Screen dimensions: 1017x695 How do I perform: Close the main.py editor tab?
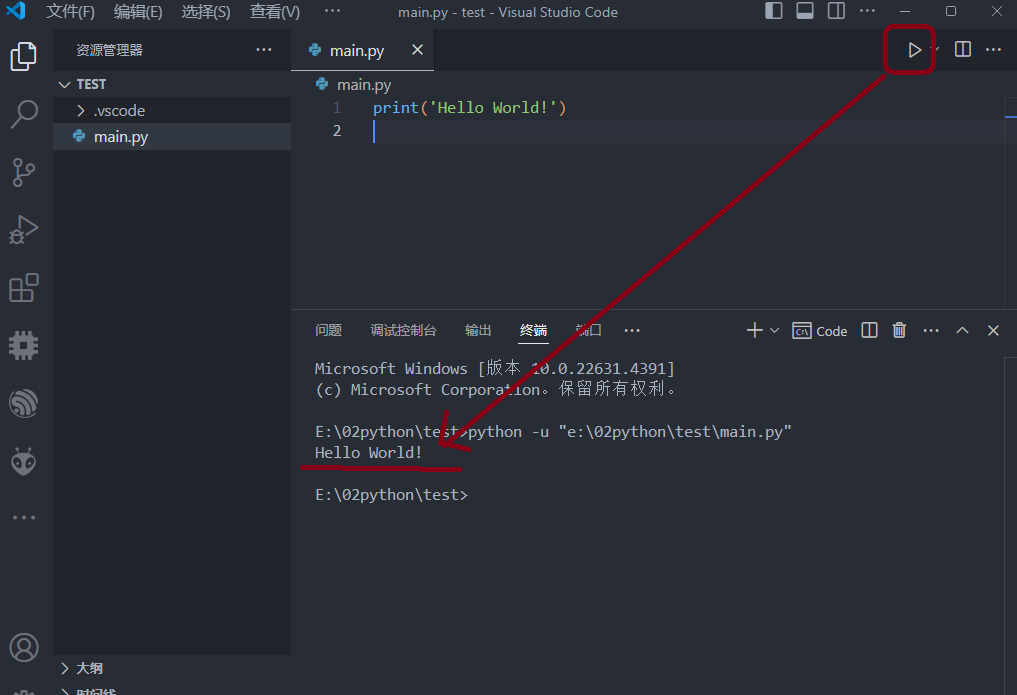pos(417,50)
